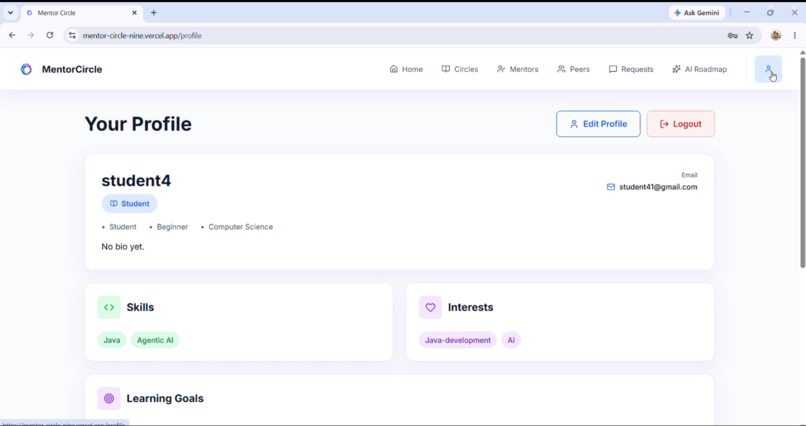This screenshot has height=426, width=806.
Task: Click the Agentic AI skill tag
Action: coord(155,340)
